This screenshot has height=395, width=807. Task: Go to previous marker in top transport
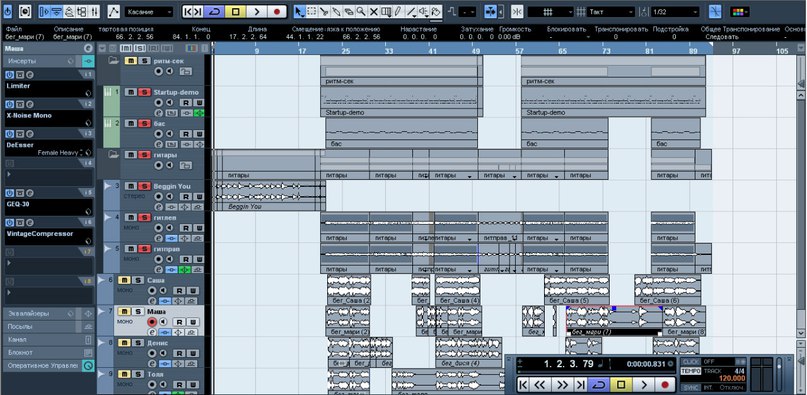click(x=189, y=11)
